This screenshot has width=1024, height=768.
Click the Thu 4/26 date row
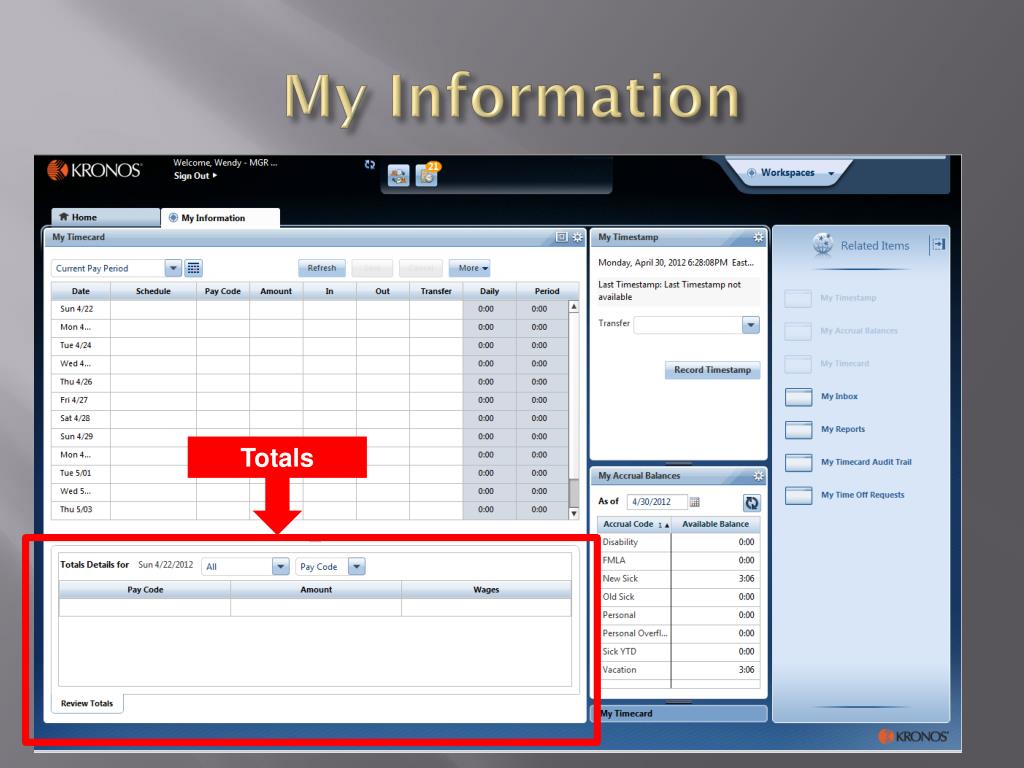(310, 382)
